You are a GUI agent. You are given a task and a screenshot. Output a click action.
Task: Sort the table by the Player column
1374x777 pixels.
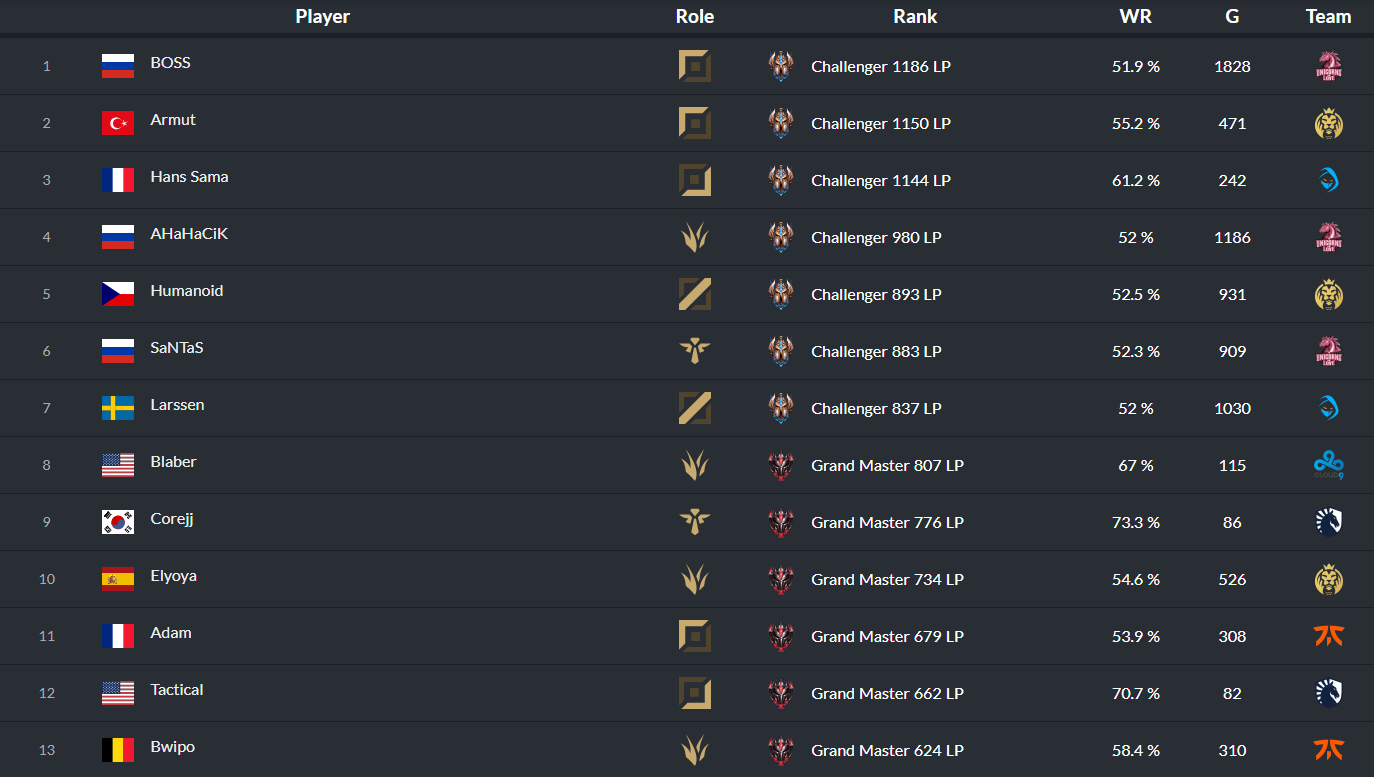323,16
